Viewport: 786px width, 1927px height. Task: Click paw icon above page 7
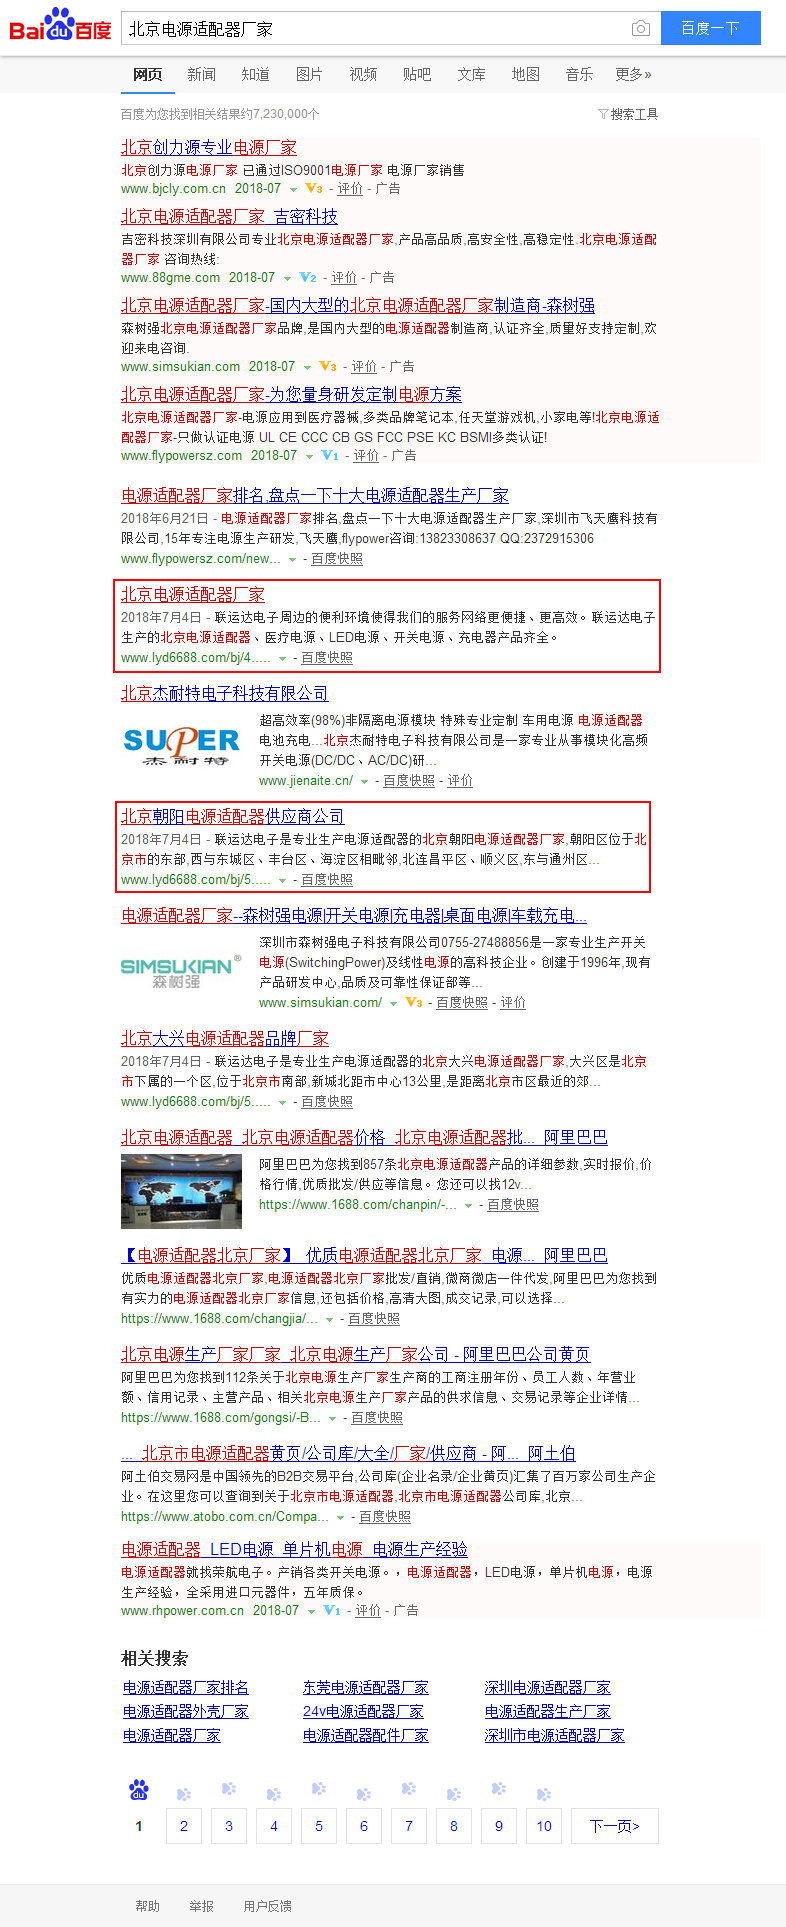click(x=409, y=1789)
